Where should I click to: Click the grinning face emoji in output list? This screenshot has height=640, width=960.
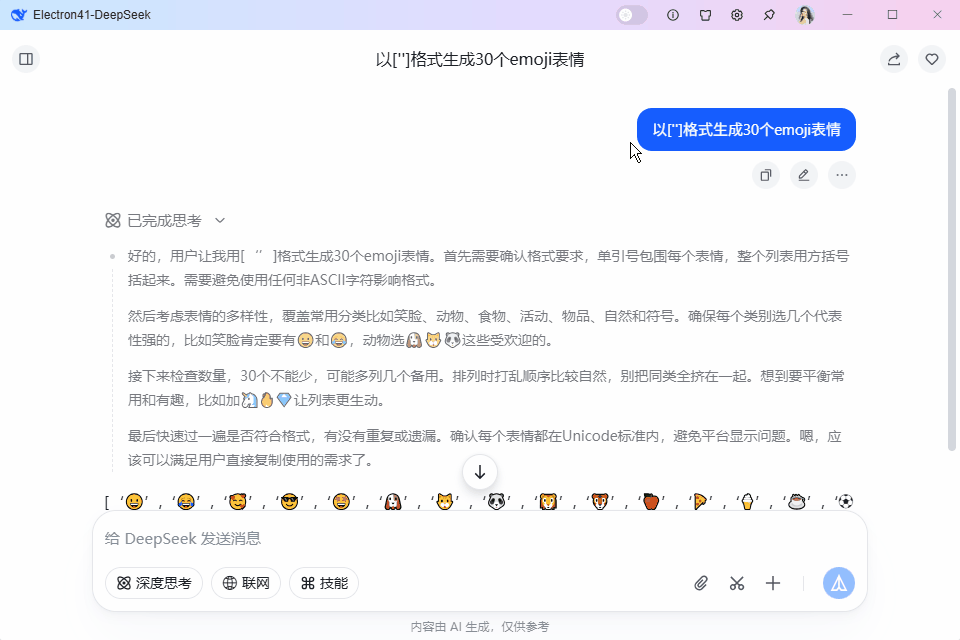point(134,502)
